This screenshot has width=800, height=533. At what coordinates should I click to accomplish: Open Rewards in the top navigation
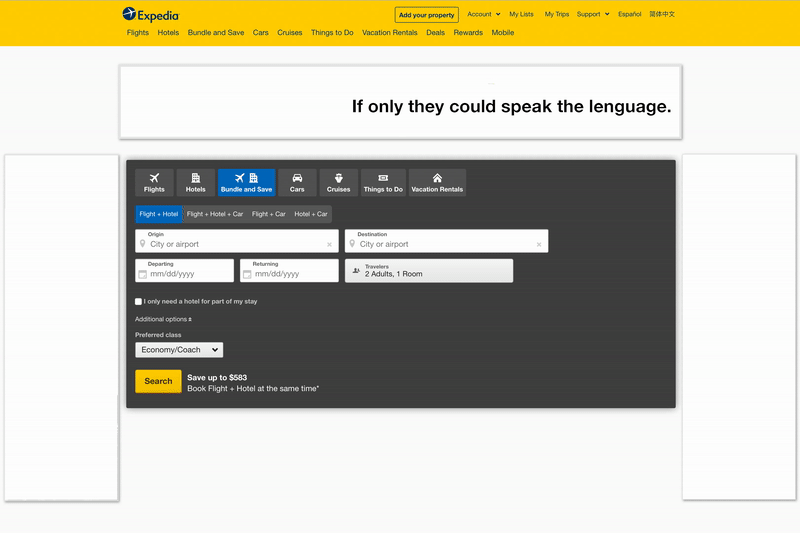[468, 33]
